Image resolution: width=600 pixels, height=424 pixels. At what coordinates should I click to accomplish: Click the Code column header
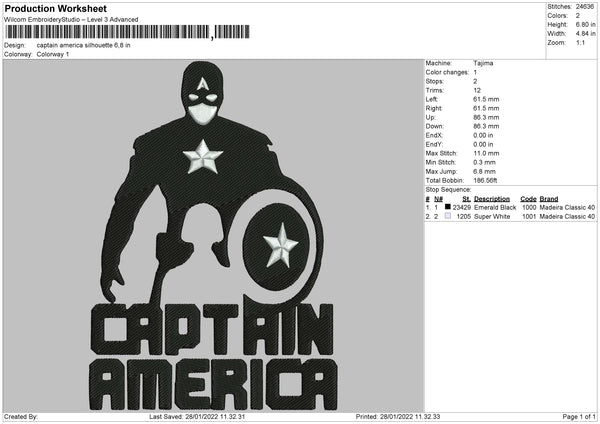[x=528, y=198]
